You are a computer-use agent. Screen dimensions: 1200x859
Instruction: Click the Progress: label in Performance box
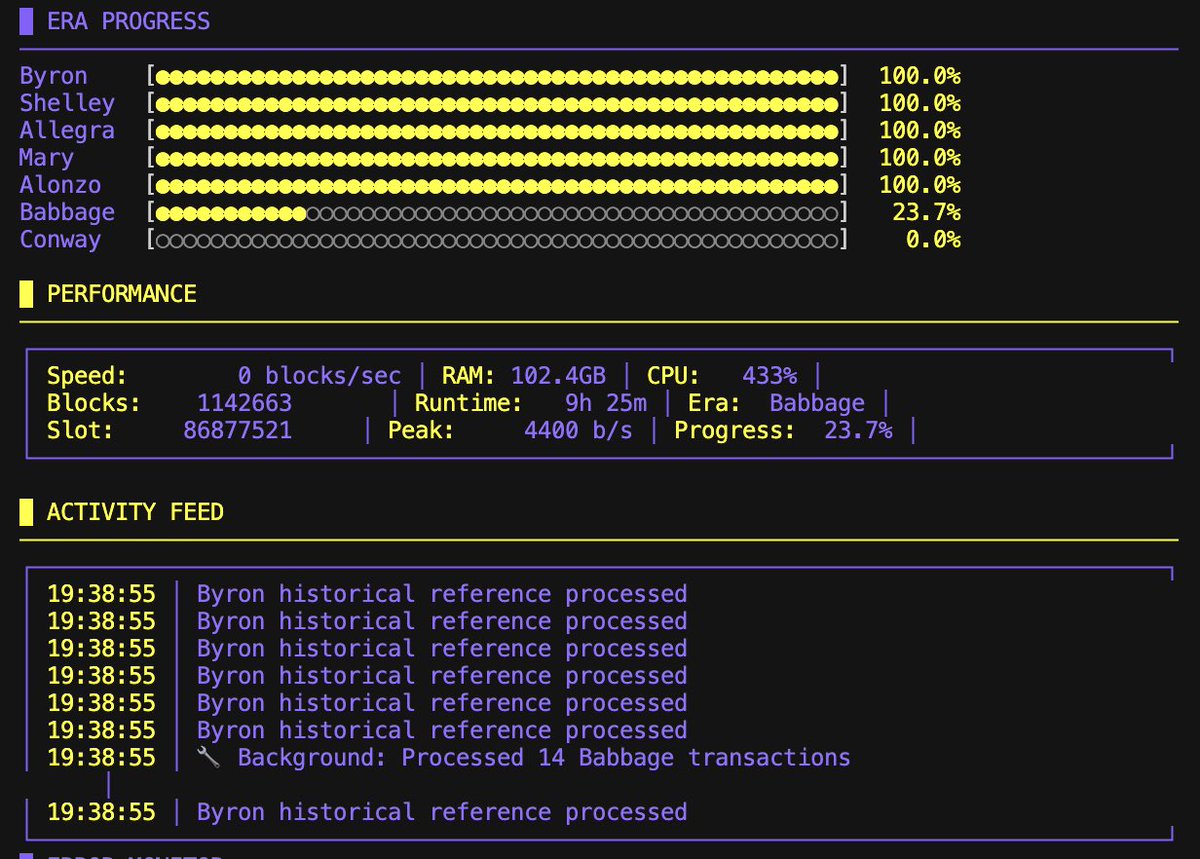[x=735, y=430]
